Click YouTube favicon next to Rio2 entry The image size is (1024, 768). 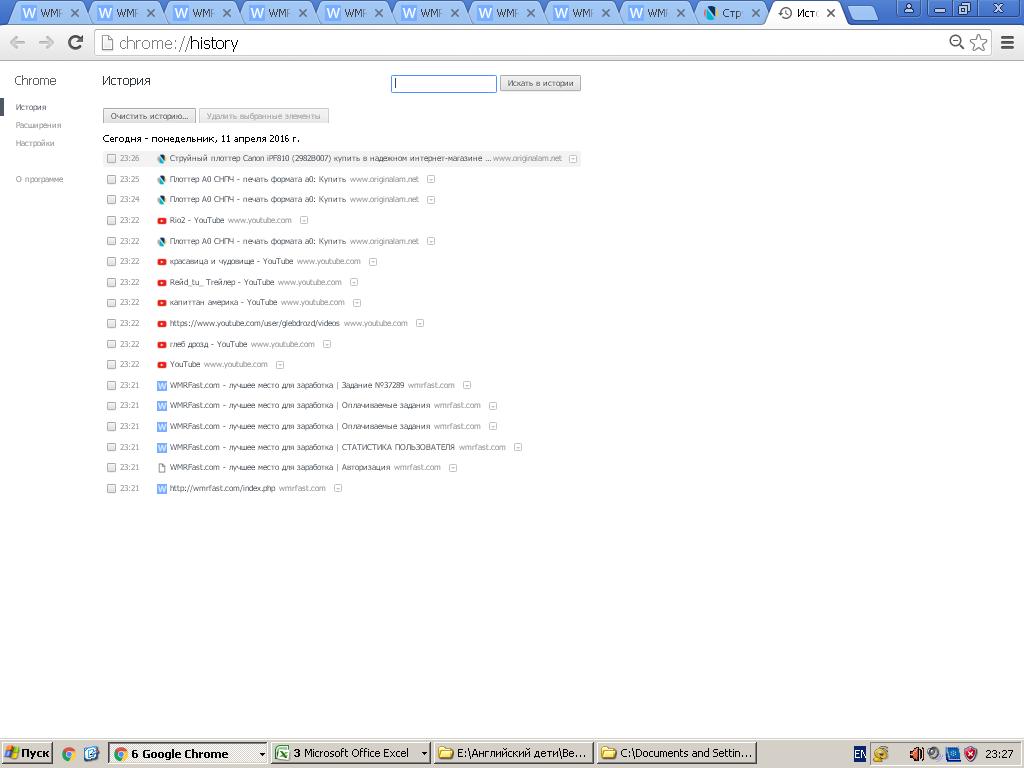point(161,221)
